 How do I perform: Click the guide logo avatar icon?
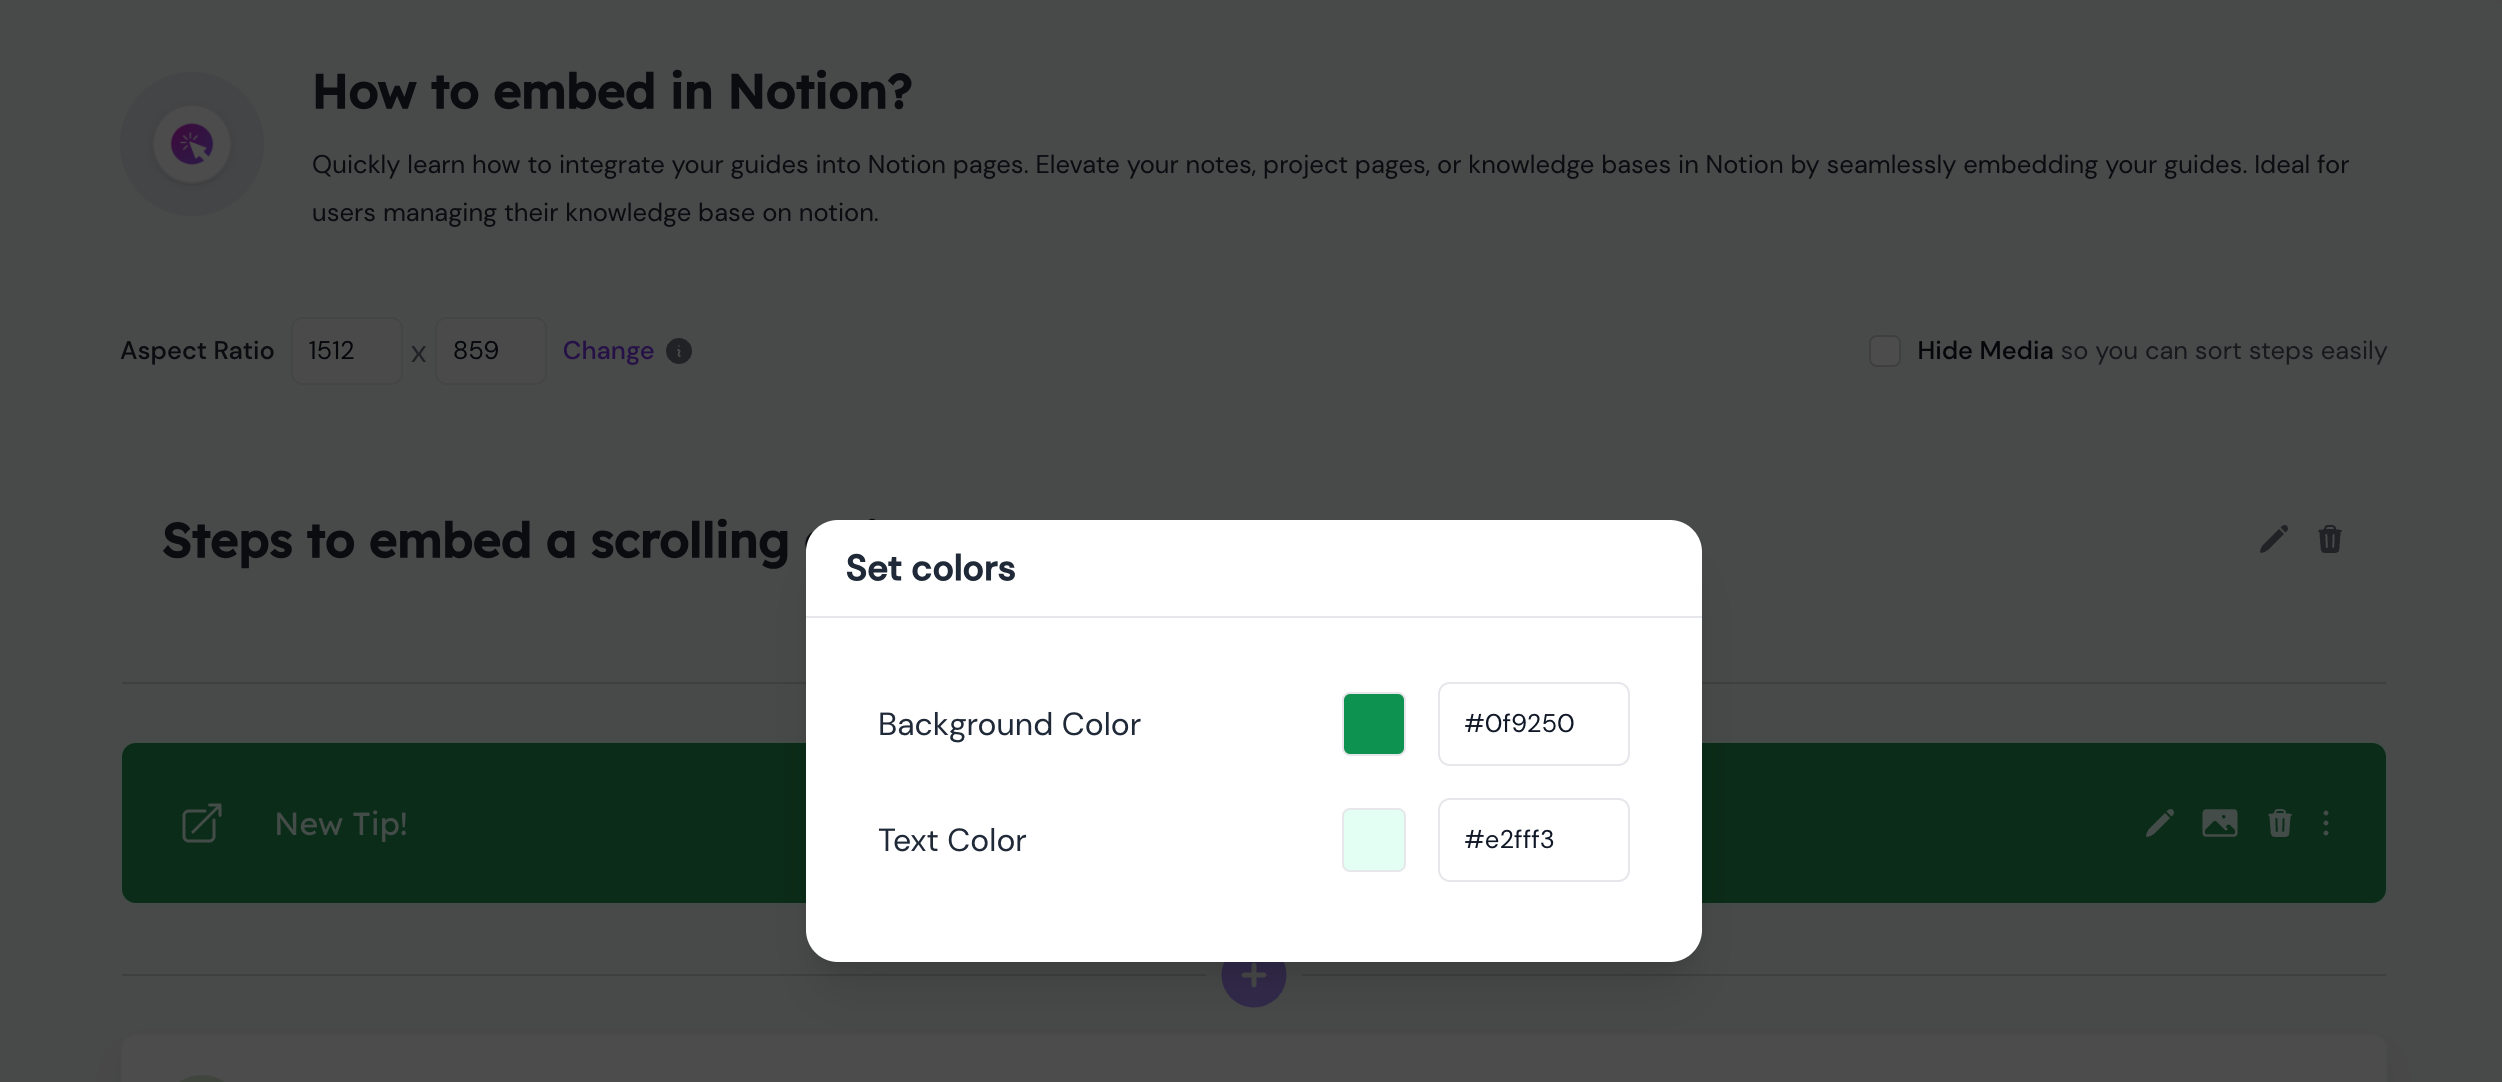(x=192, y=144)
